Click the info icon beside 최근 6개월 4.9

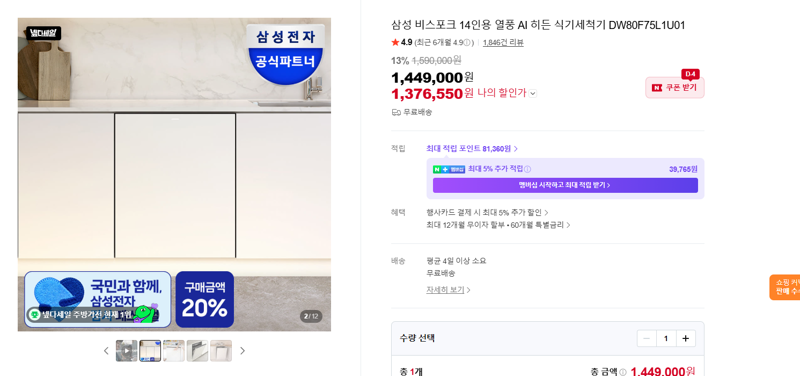[x=467, y=43]
